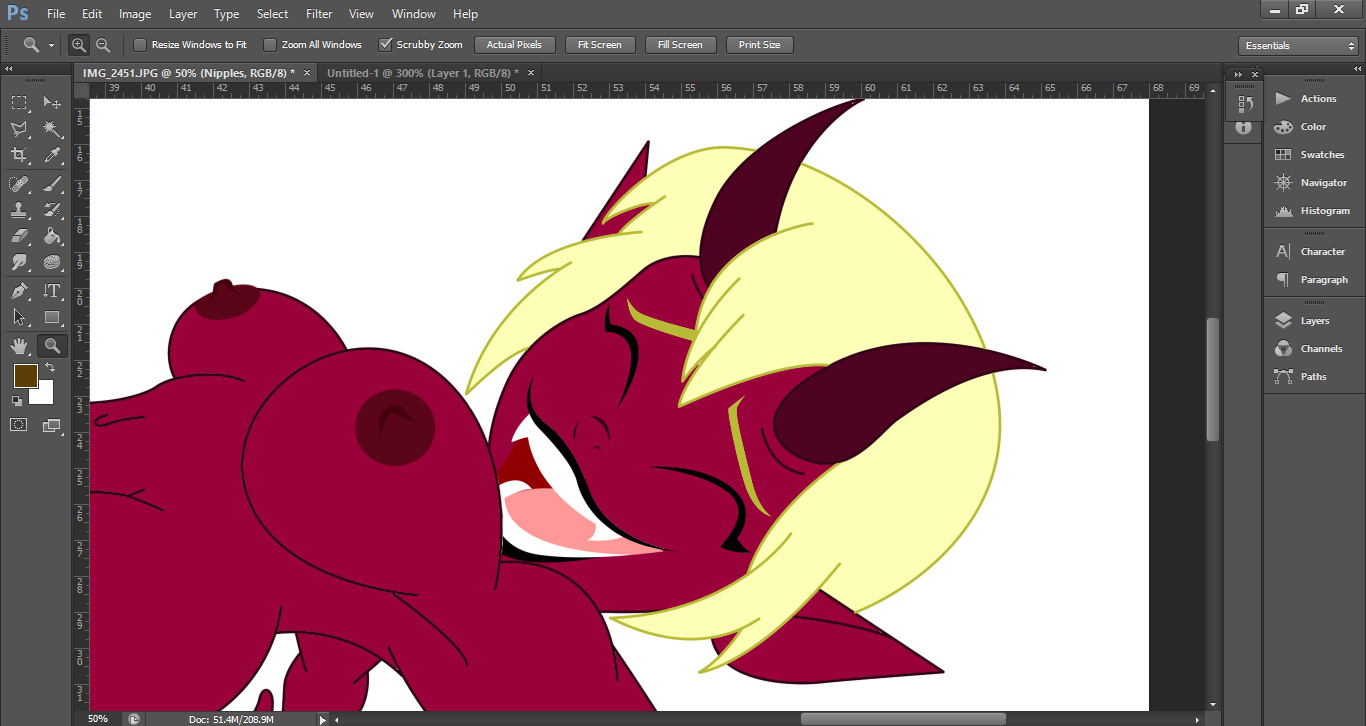Image resolution: width=1366 pixels, height=726 pixels.
Task: Open the File menu
Action: (56, 14)
